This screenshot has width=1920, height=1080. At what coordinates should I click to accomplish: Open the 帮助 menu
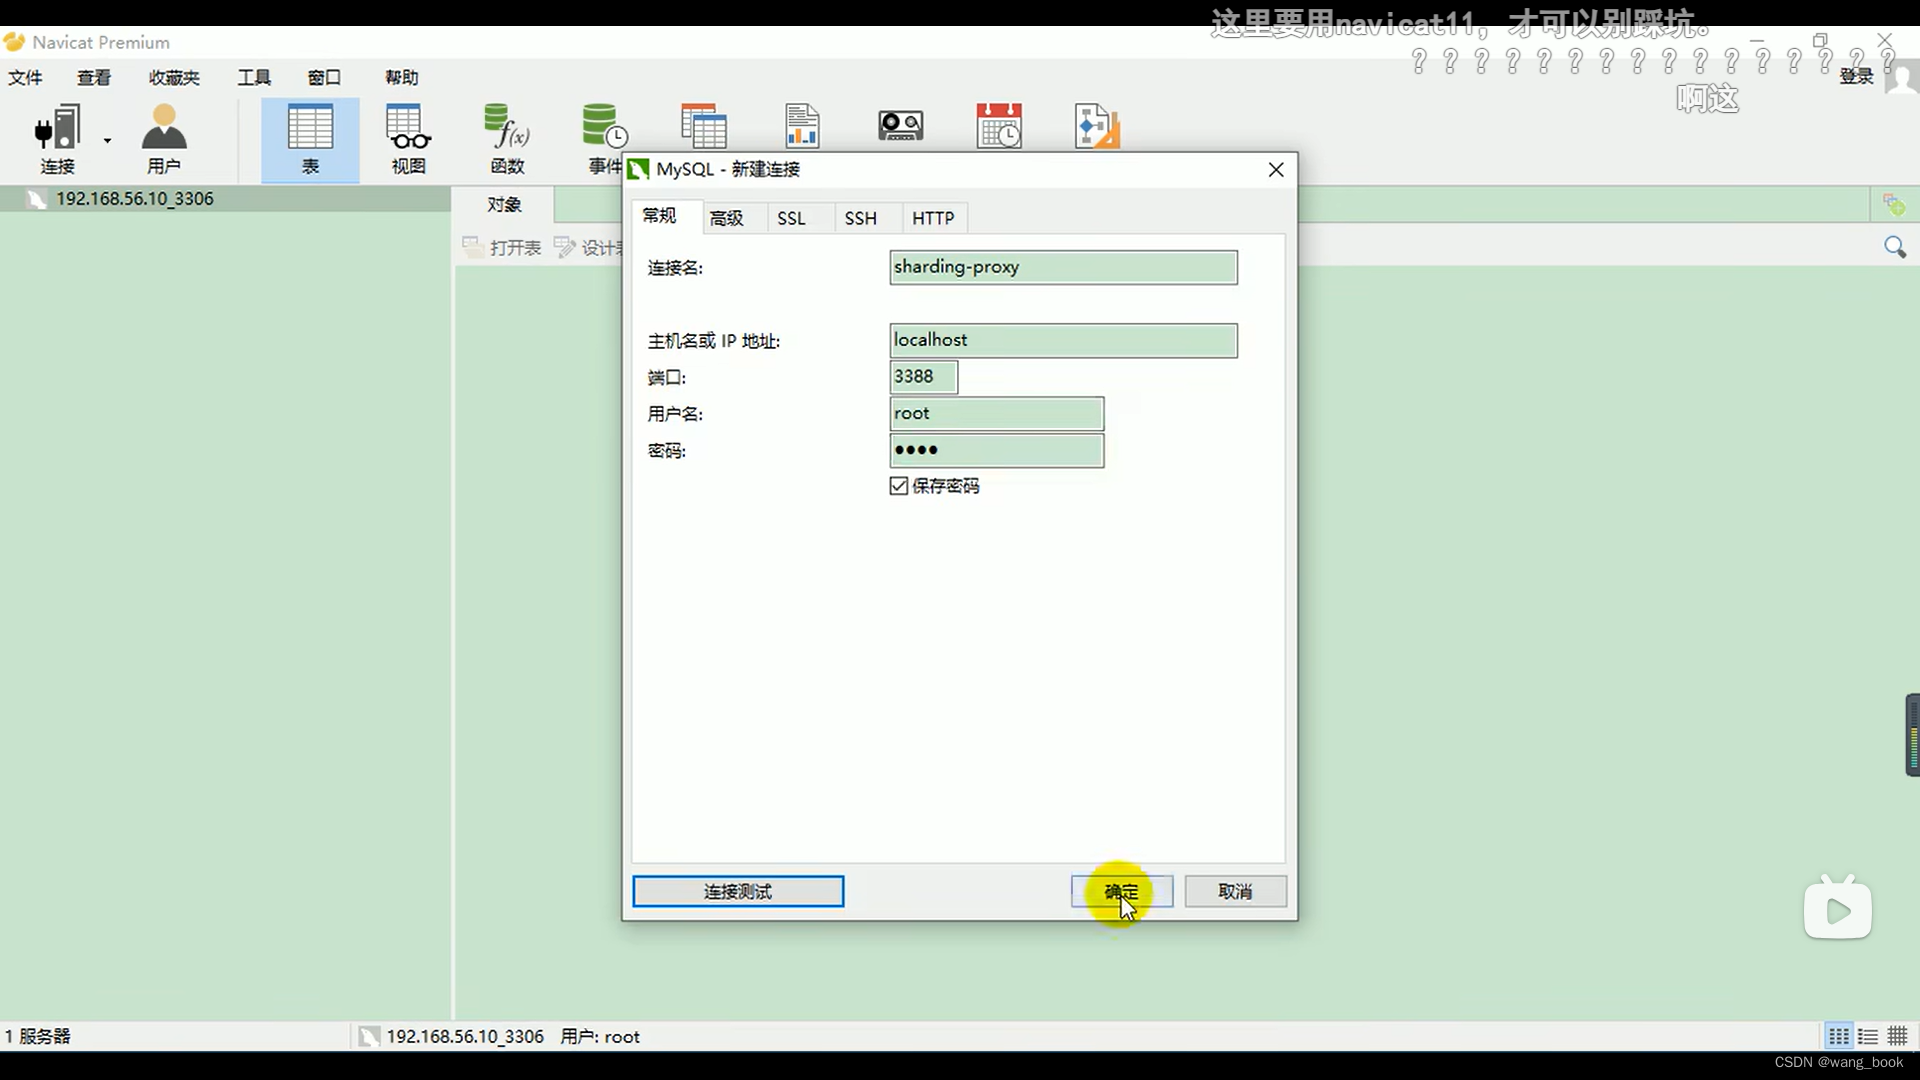(x=401, y=78)
